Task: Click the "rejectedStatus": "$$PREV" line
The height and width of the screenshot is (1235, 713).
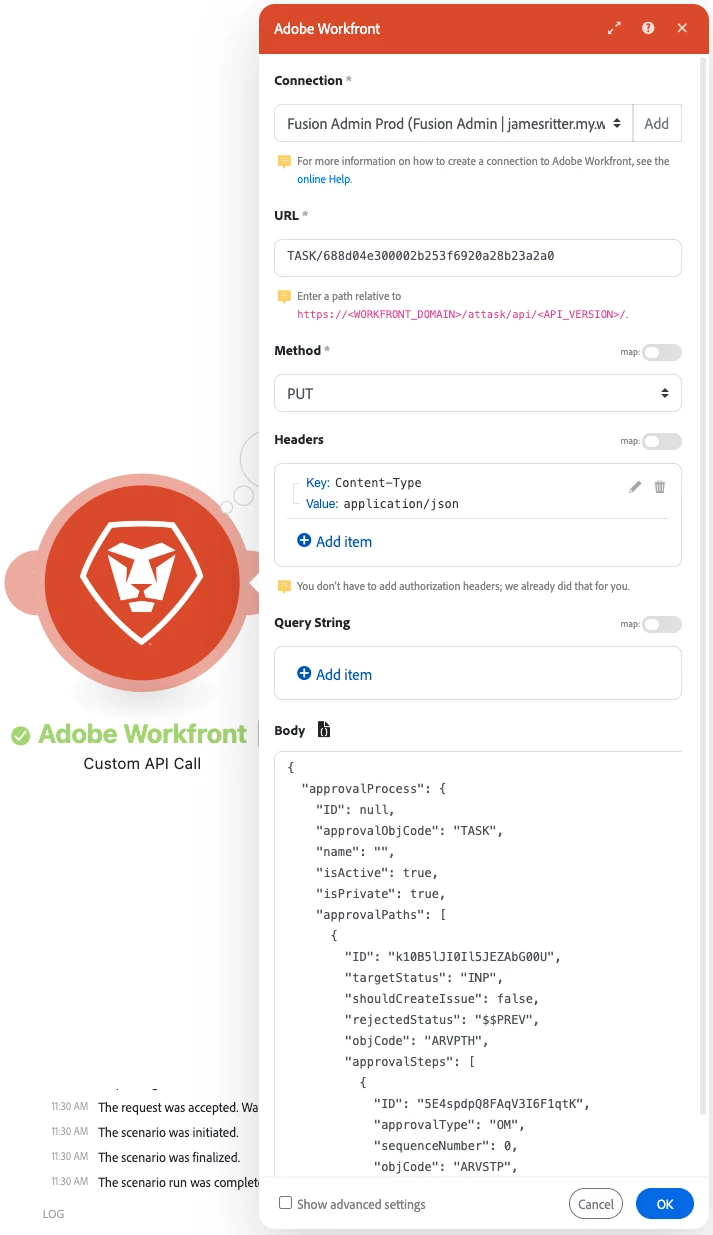Action: click(441, 1019)
